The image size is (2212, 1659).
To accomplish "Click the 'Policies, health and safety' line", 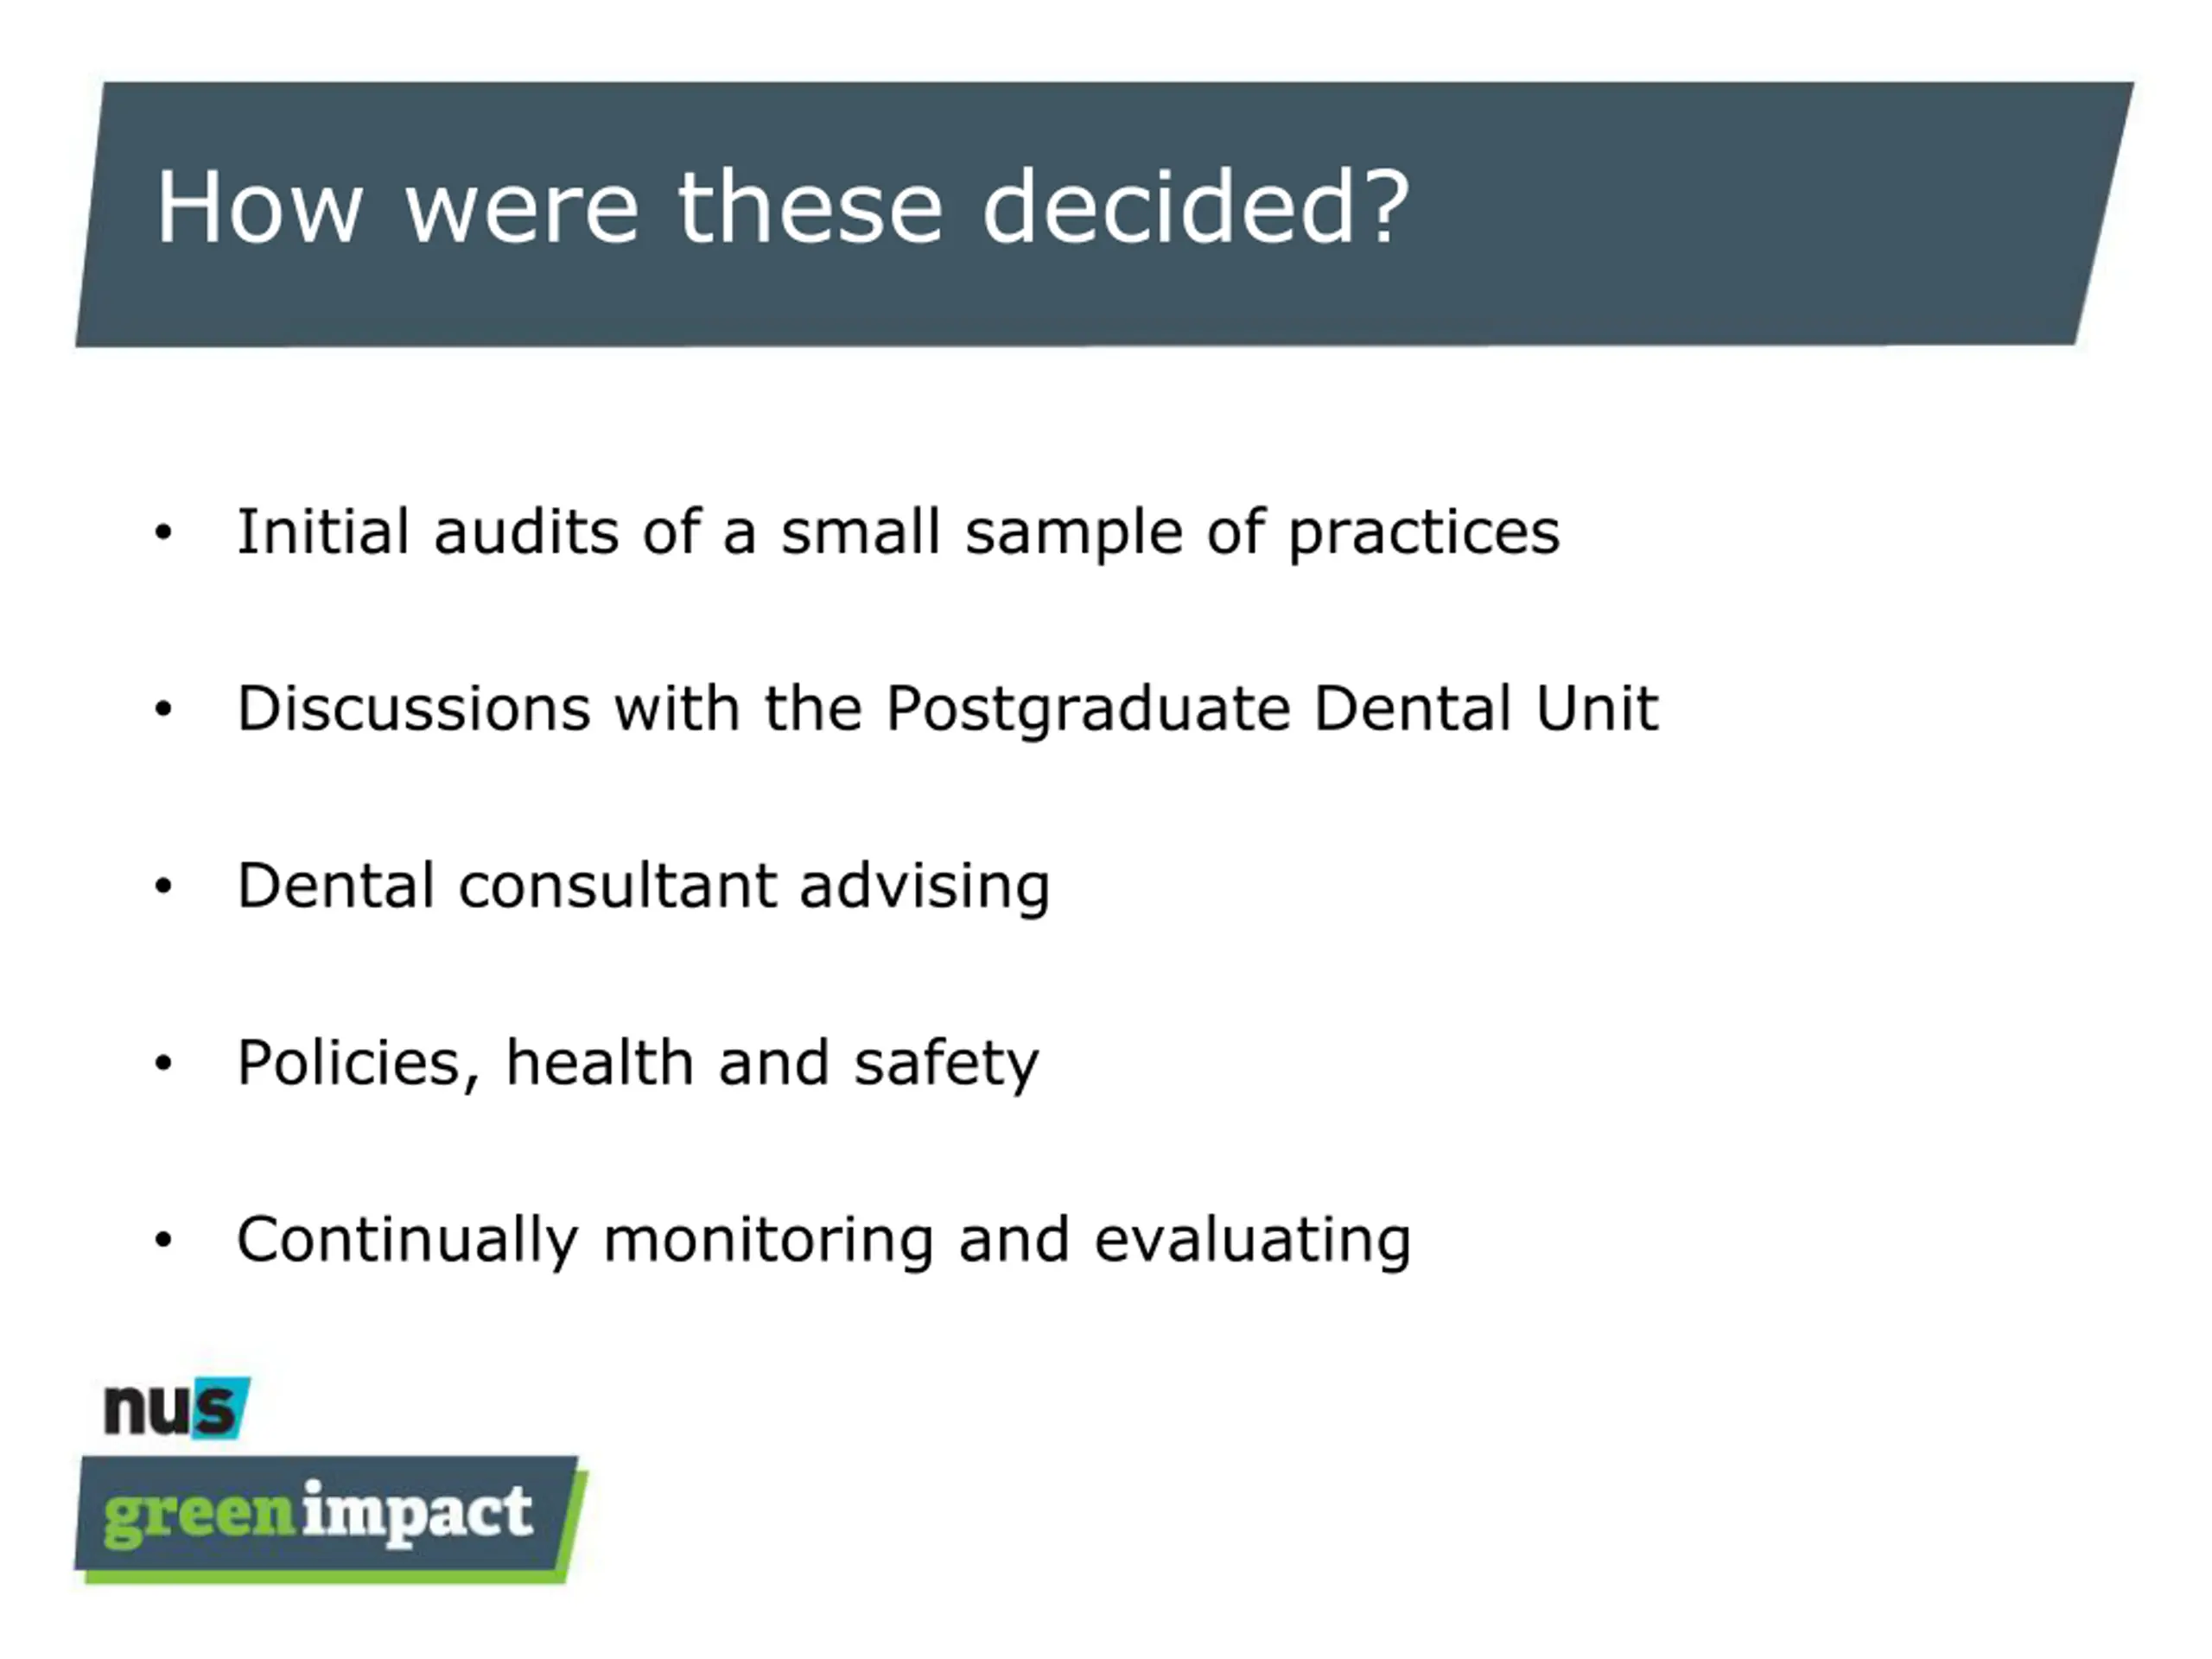I will (x=638, y=1063).
